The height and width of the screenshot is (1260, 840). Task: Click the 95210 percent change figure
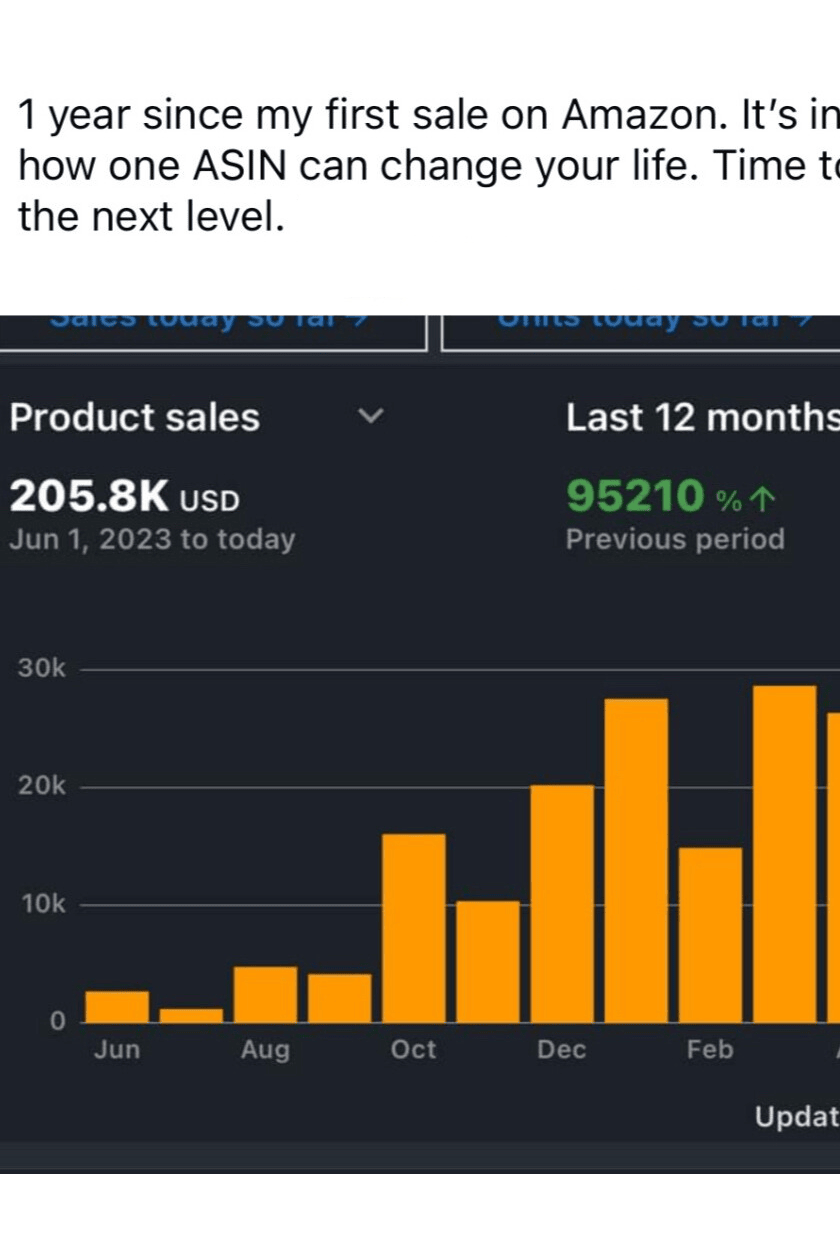pos(636,496)
